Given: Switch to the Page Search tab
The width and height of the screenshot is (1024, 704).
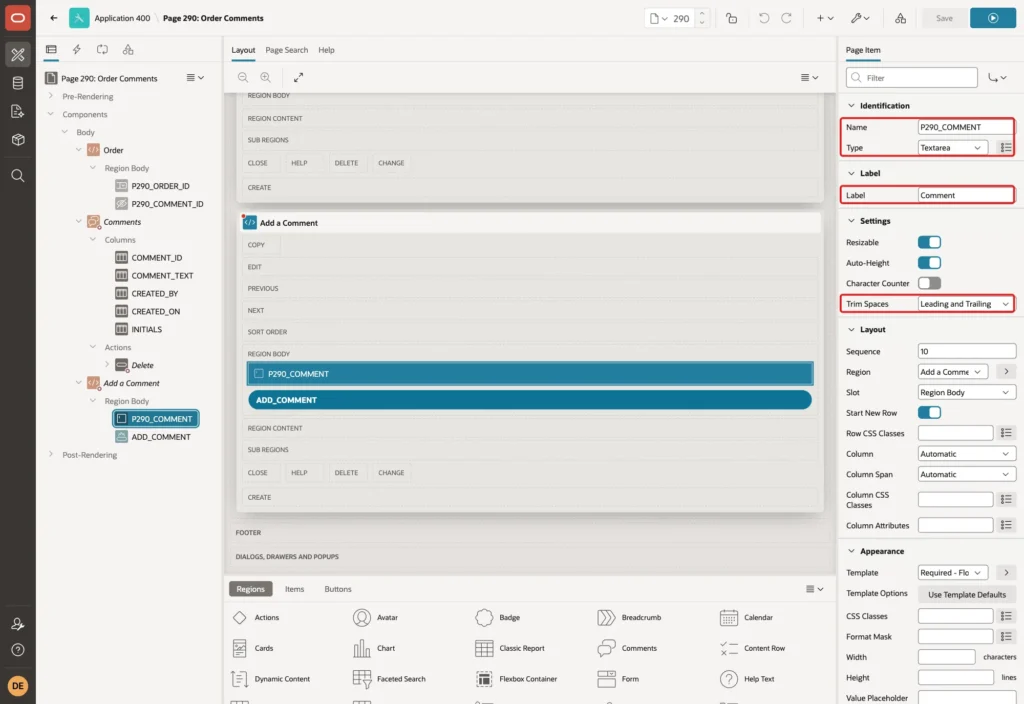Looking at the screenshot, I should pos(286,50).
